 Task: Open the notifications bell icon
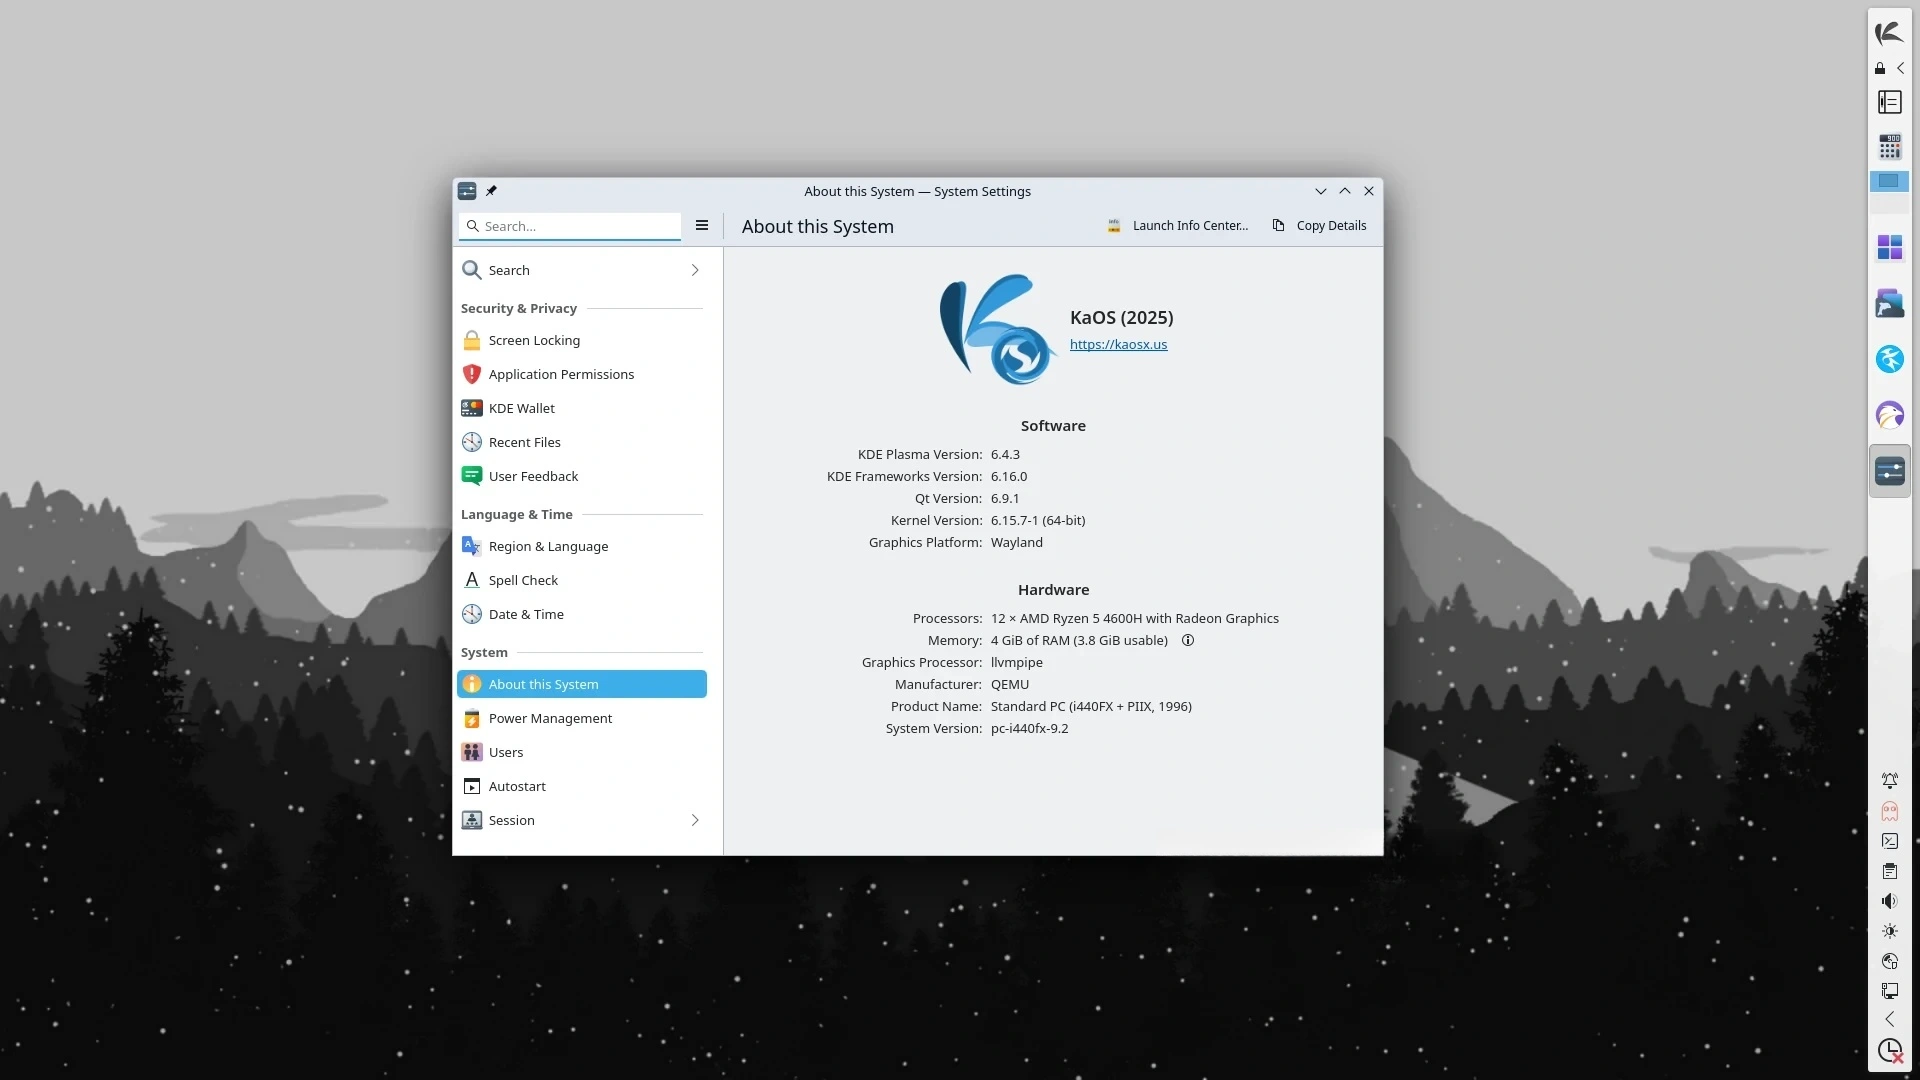1889,780
